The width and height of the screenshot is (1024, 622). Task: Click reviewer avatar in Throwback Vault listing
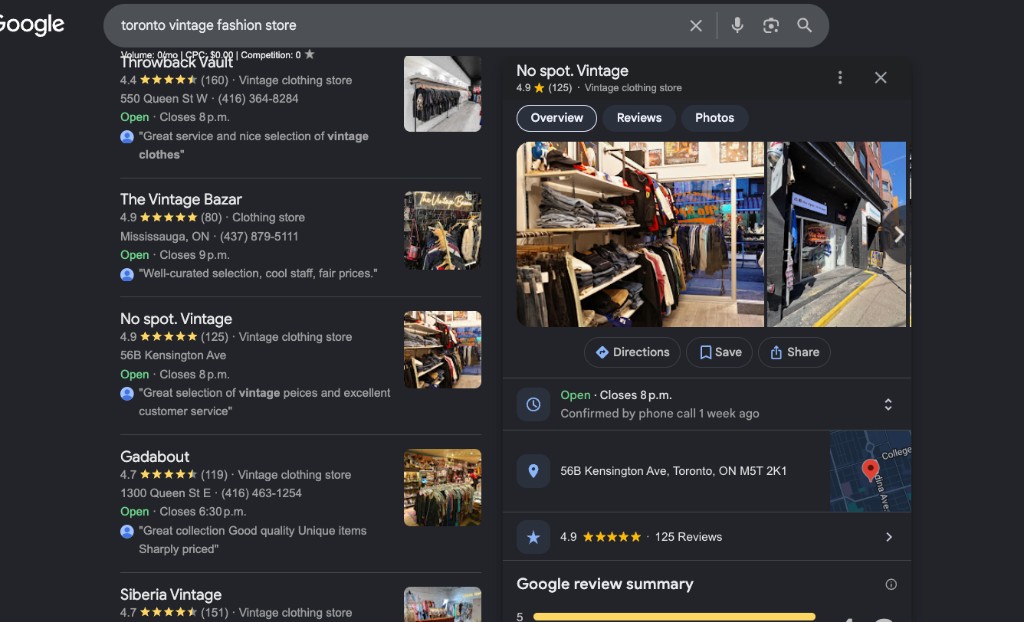tap(127, 137)
